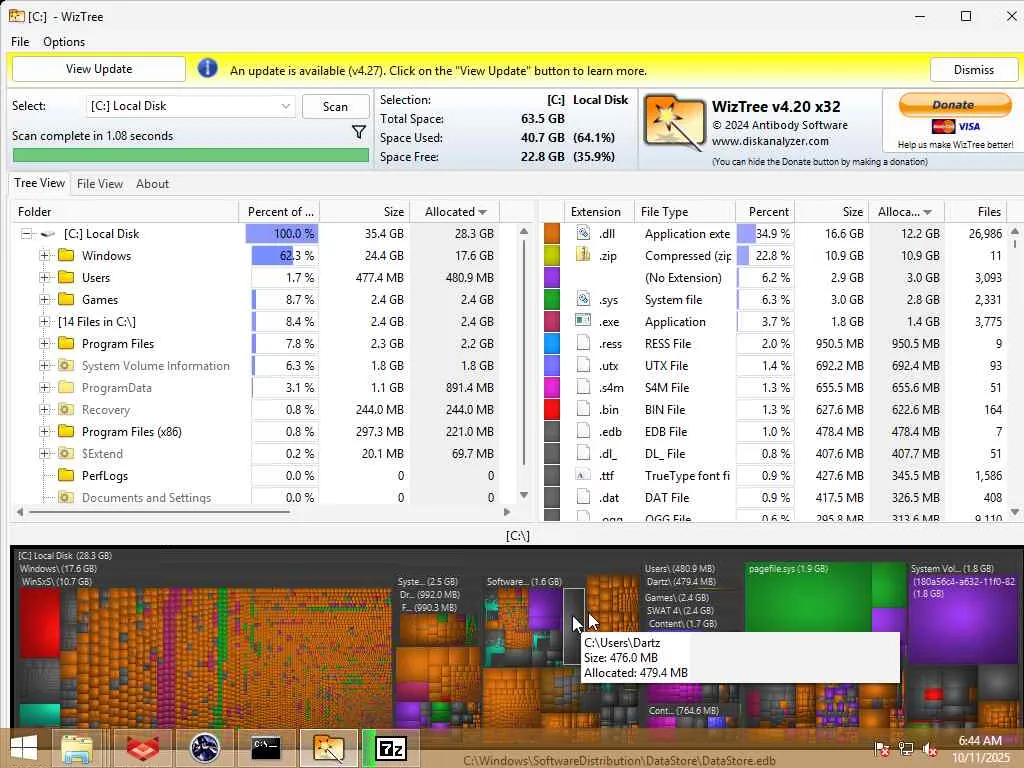1024x768 pixels.
Task: Sort file types by Files column header
Action: click(978, 211)
